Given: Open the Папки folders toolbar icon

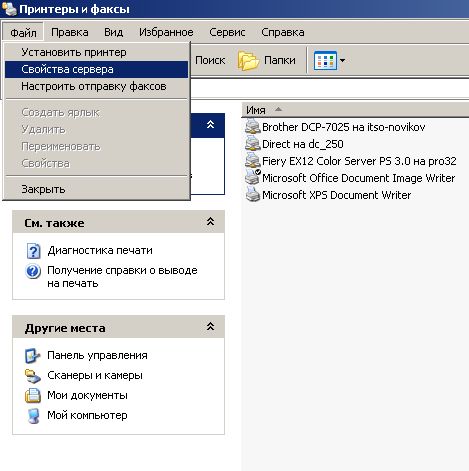Looking at the screenshot, I should click(x=248, y=60).
